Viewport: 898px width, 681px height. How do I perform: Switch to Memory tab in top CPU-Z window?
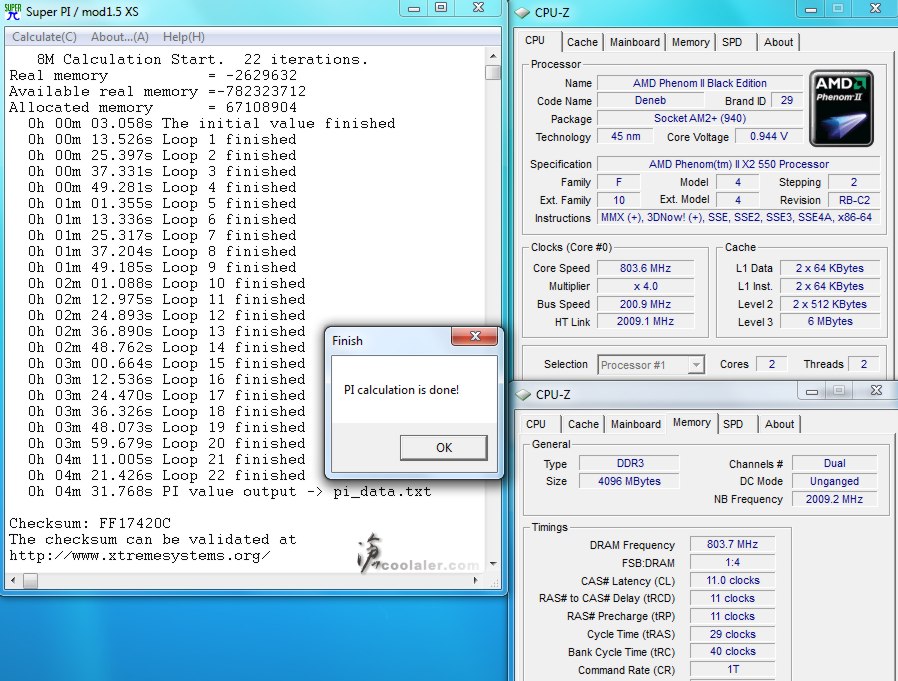tap(690, 42)
